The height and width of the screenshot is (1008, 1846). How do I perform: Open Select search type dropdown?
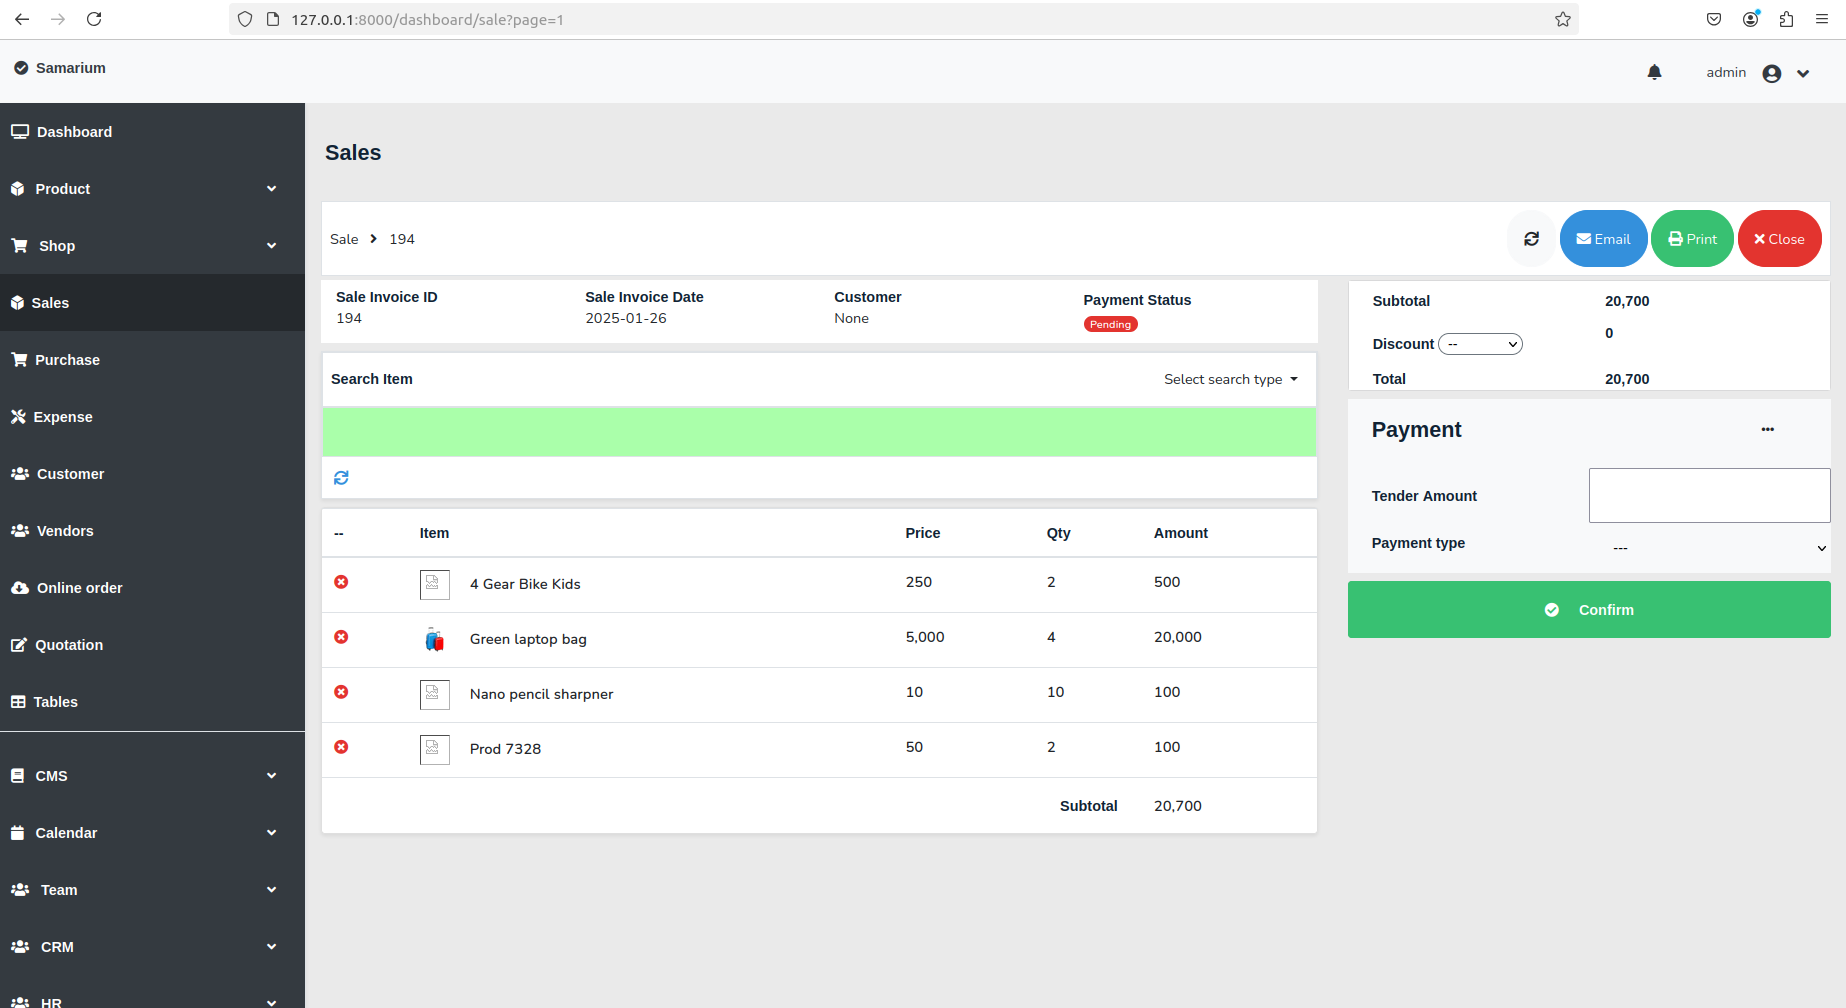point(1231,379)
